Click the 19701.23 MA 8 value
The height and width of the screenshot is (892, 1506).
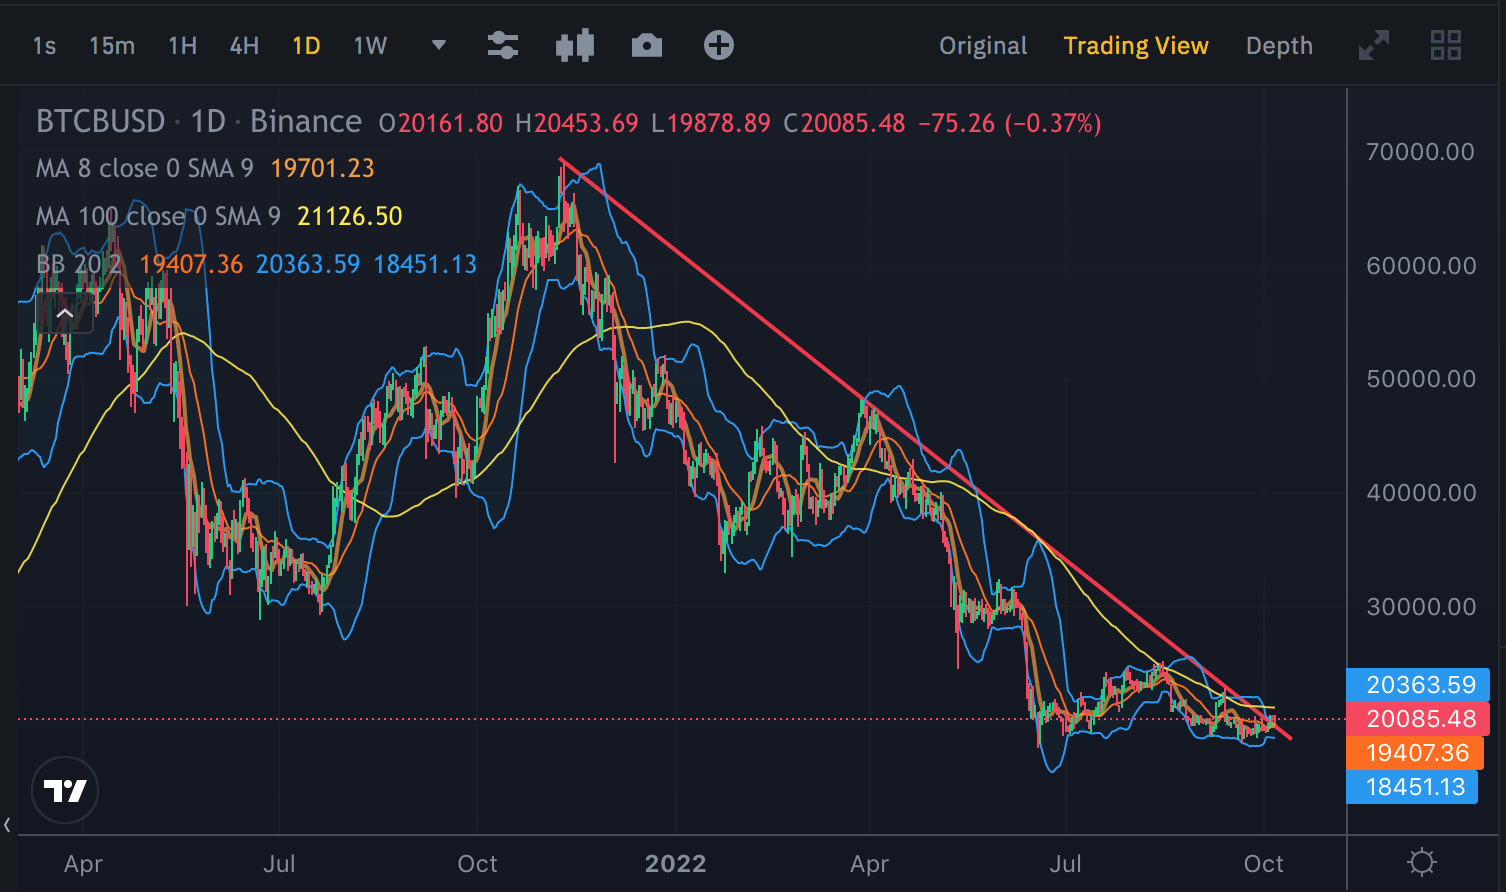pyautogui.click(x=322, y=168)
